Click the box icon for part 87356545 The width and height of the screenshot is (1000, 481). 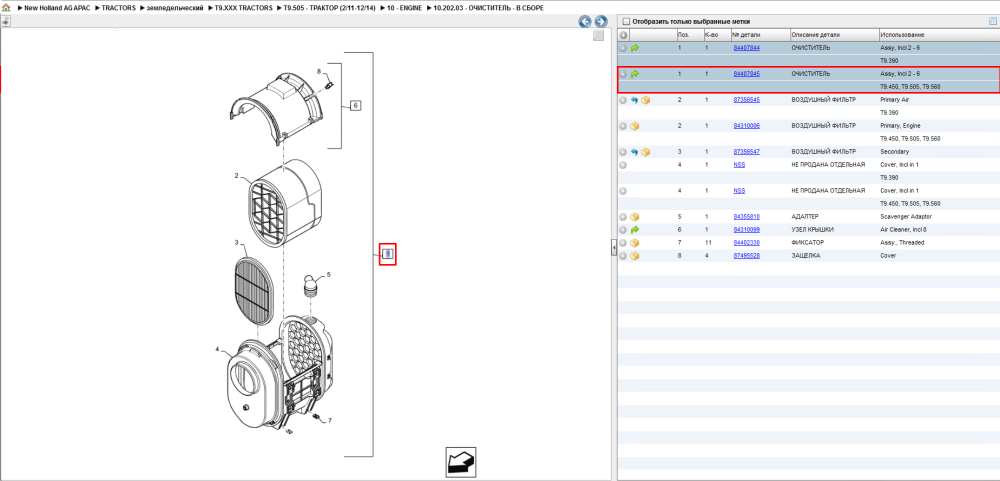[645, 100]
